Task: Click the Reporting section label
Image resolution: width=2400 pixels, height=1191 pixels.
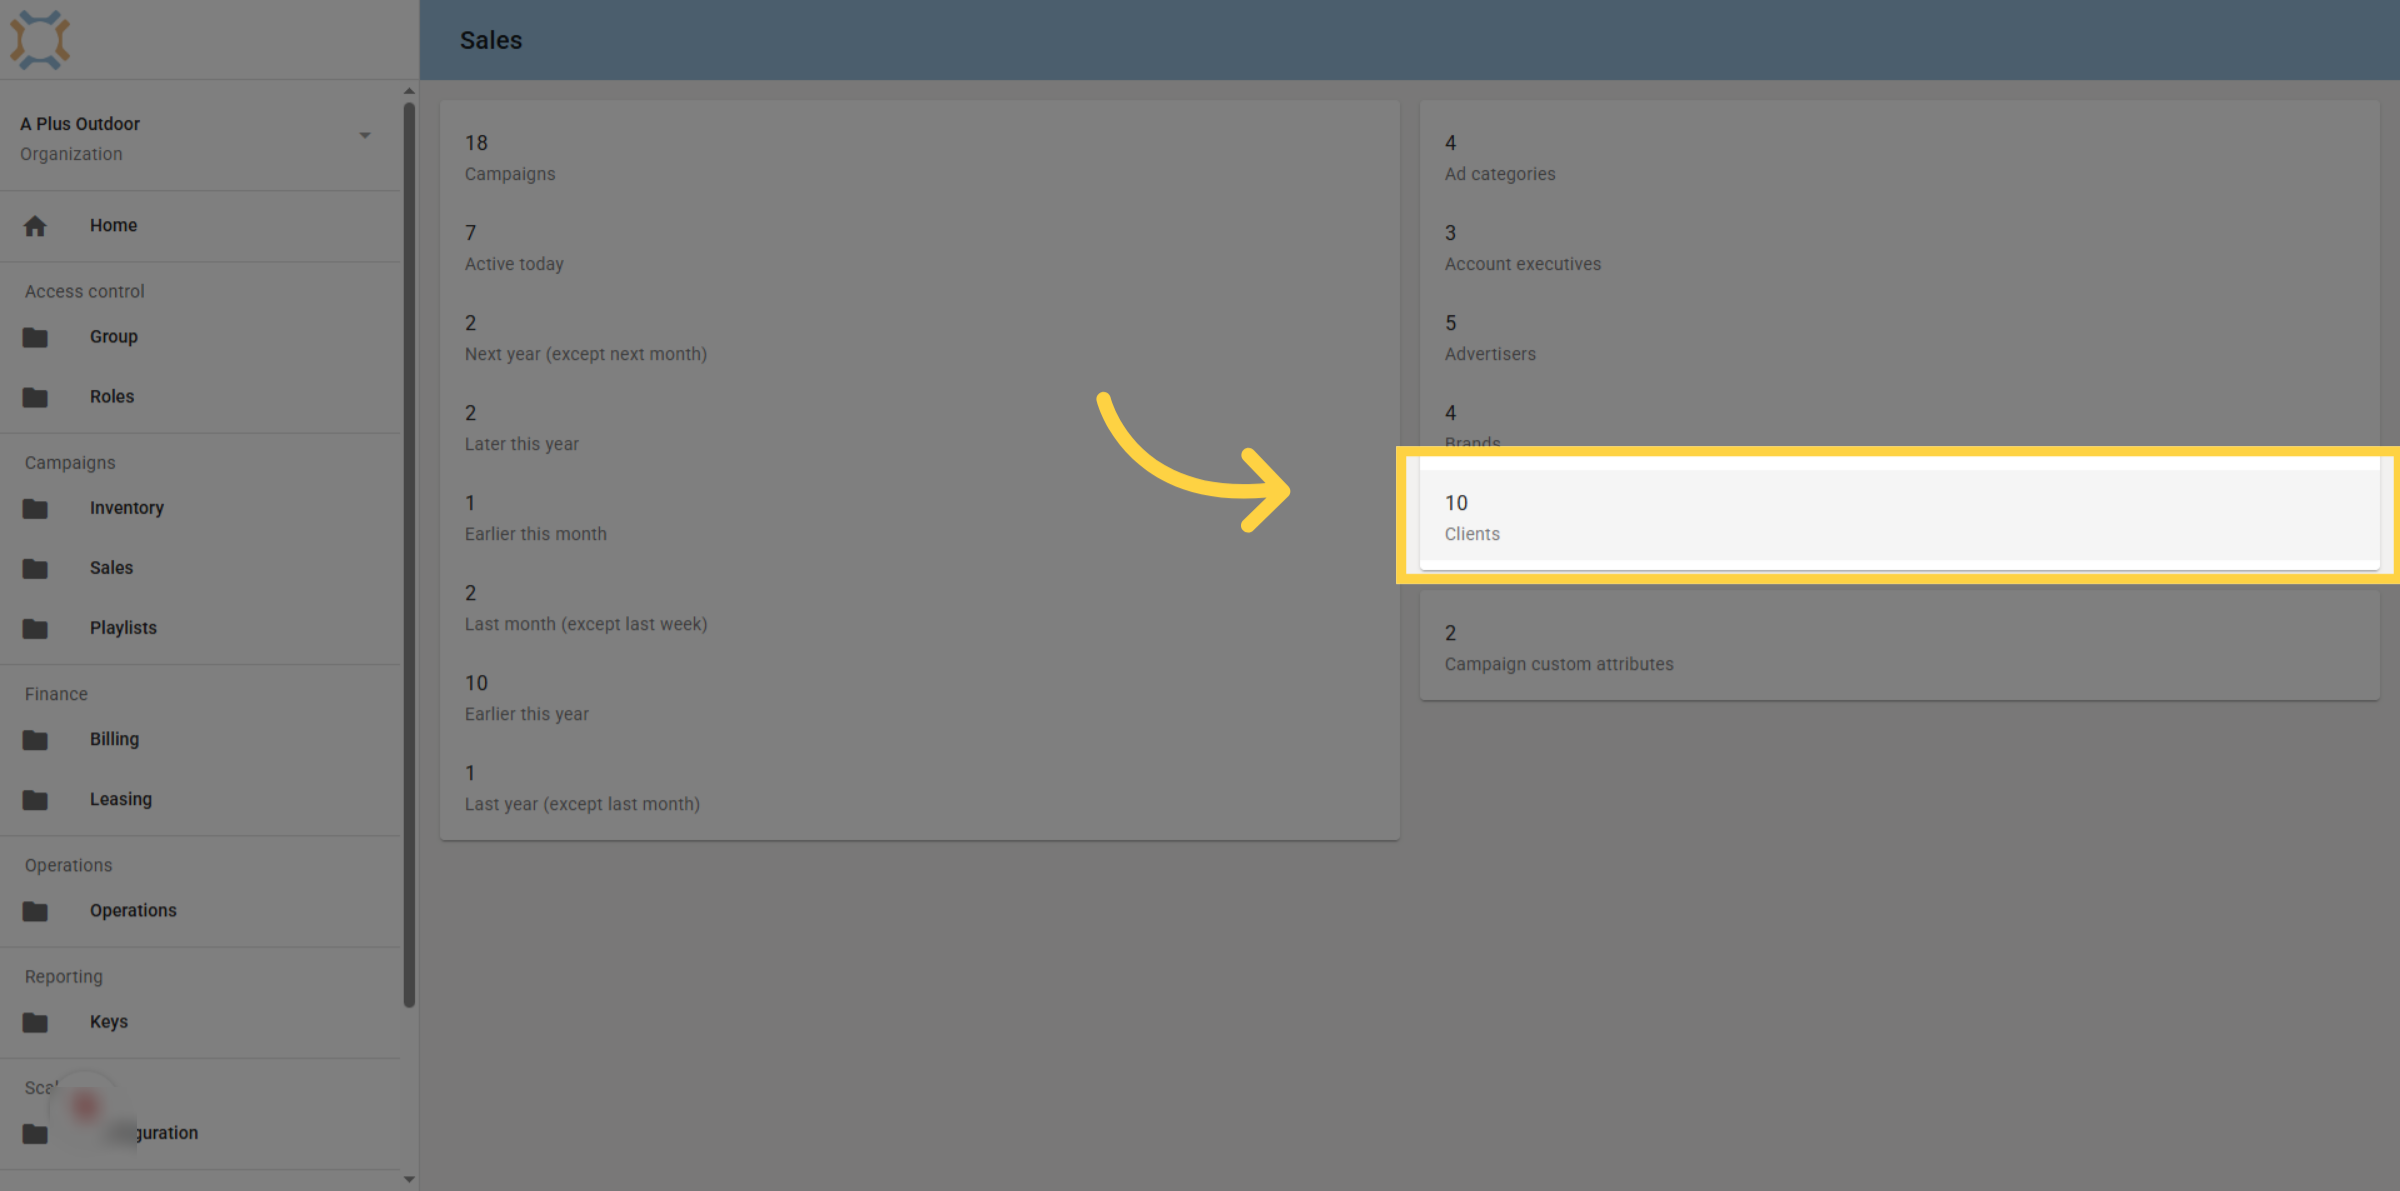Action: [x=64, y=977]
